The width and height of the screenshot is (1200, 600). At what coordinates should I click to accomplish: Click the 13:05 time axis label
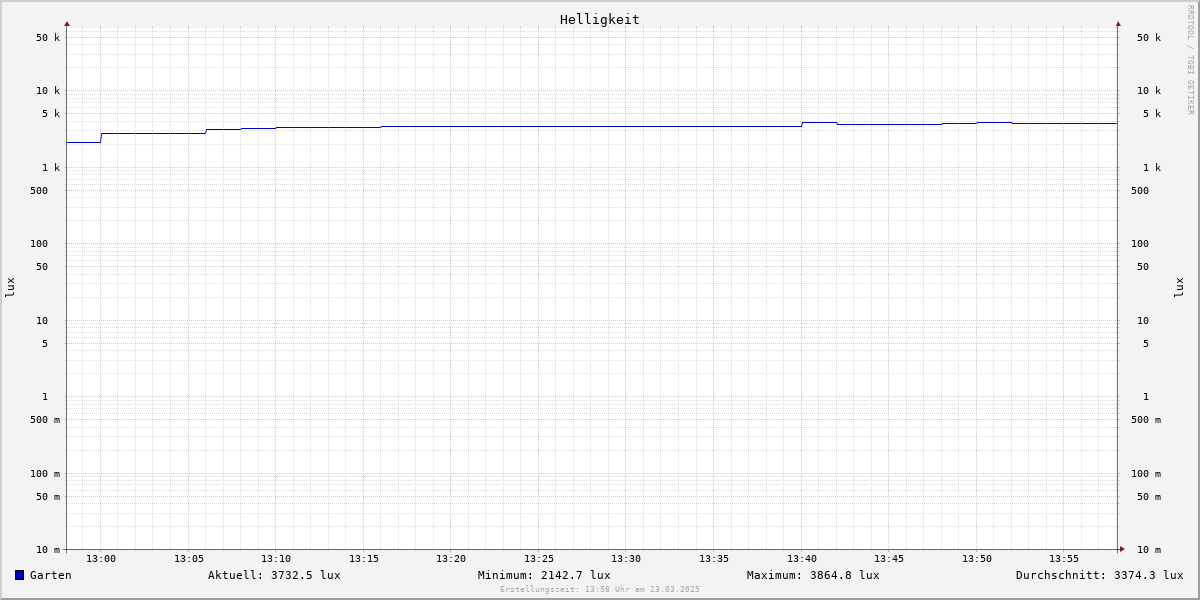pyautogui.click(x=189, y=558)
